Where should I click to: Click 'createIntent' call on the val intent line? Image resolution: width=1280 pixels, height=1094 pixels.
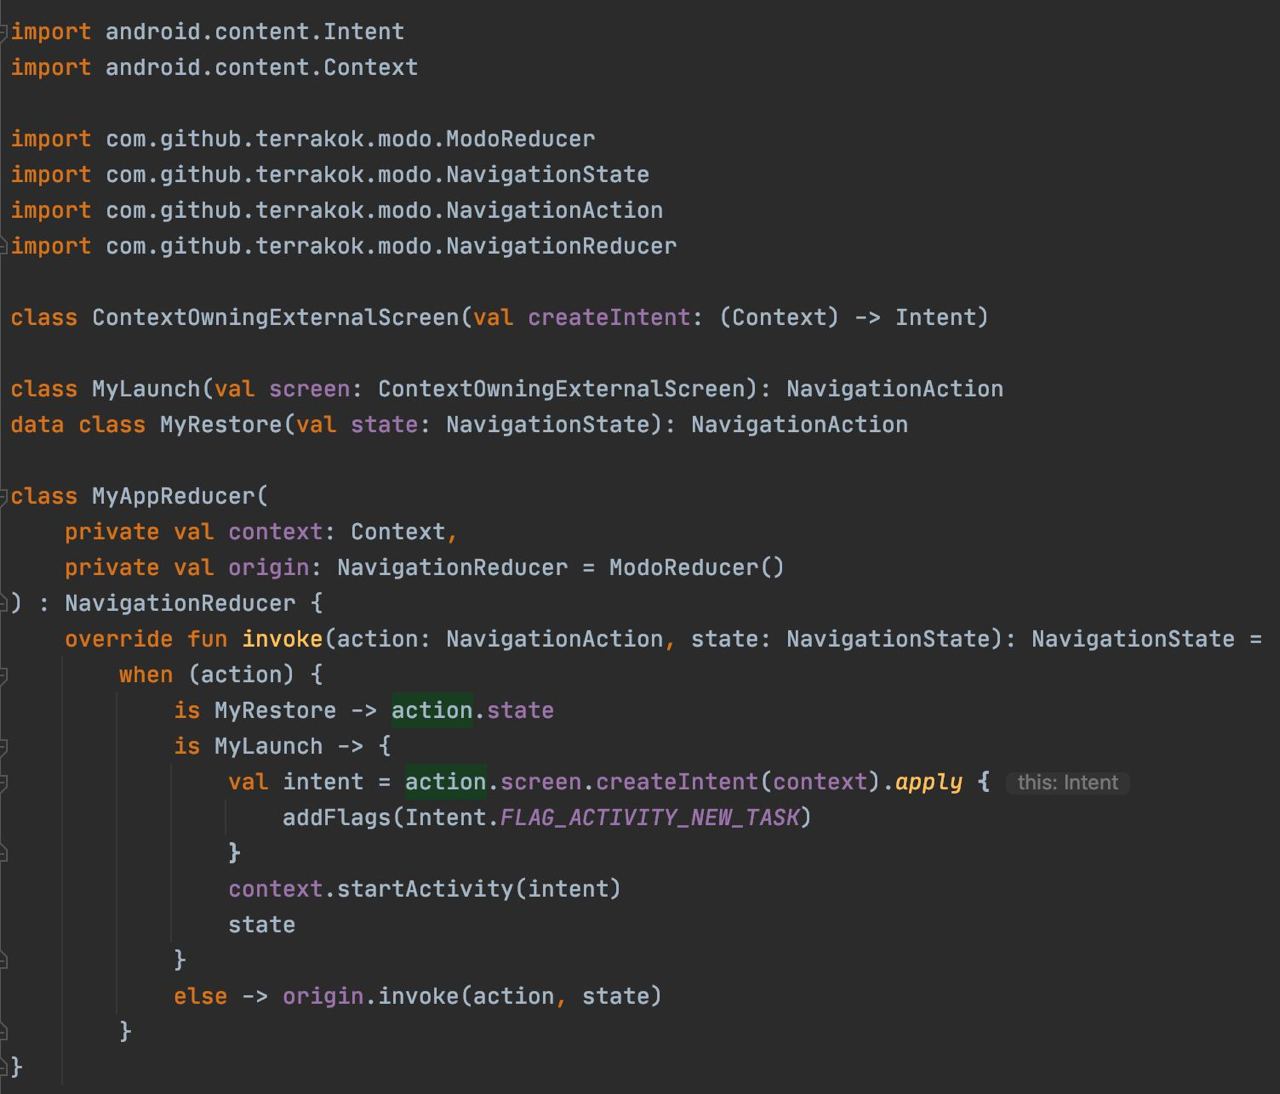tap(677, 782)
